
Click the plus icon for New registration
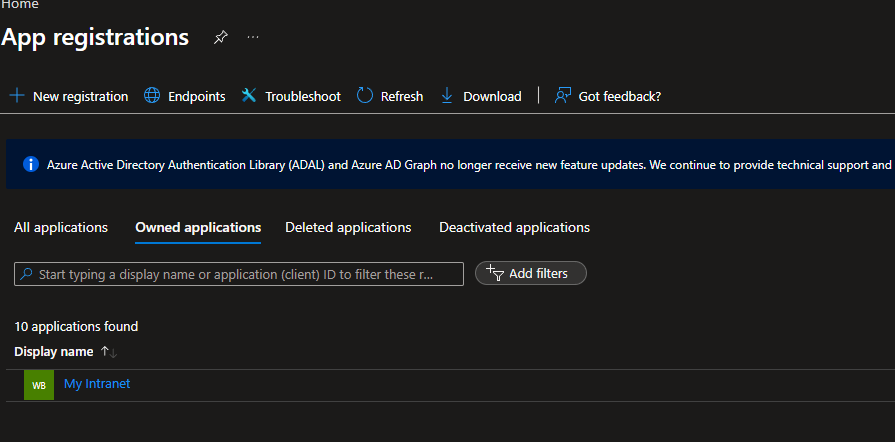[17, 95]
